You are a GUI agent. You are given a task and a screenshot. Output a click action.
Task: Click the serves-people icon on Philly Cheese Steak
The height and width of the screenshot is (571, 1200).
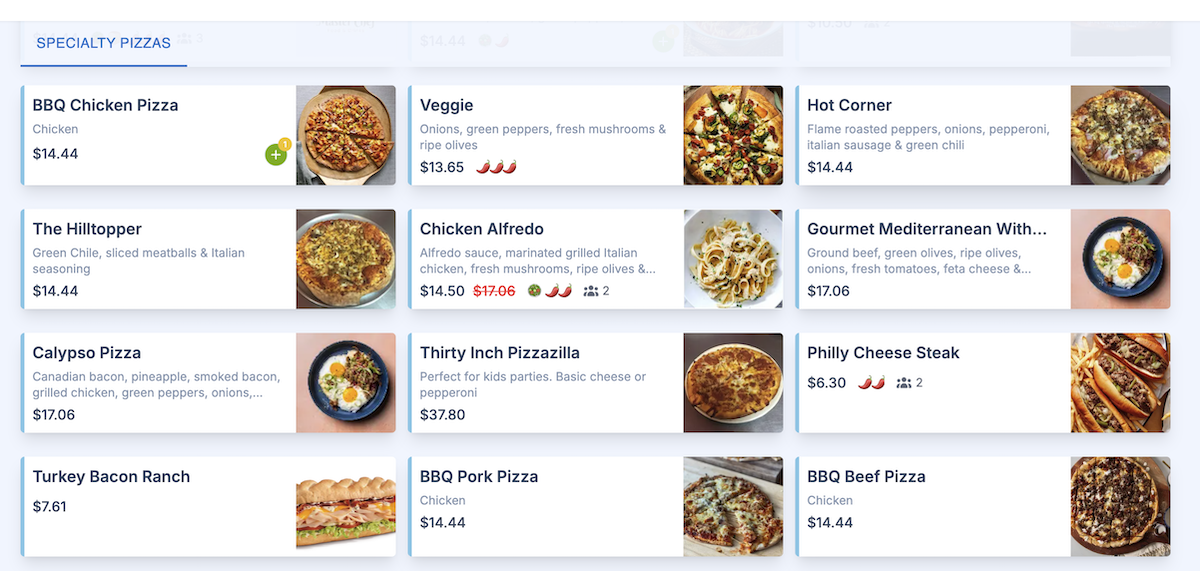pyautogui.click(x=904, y=383)
